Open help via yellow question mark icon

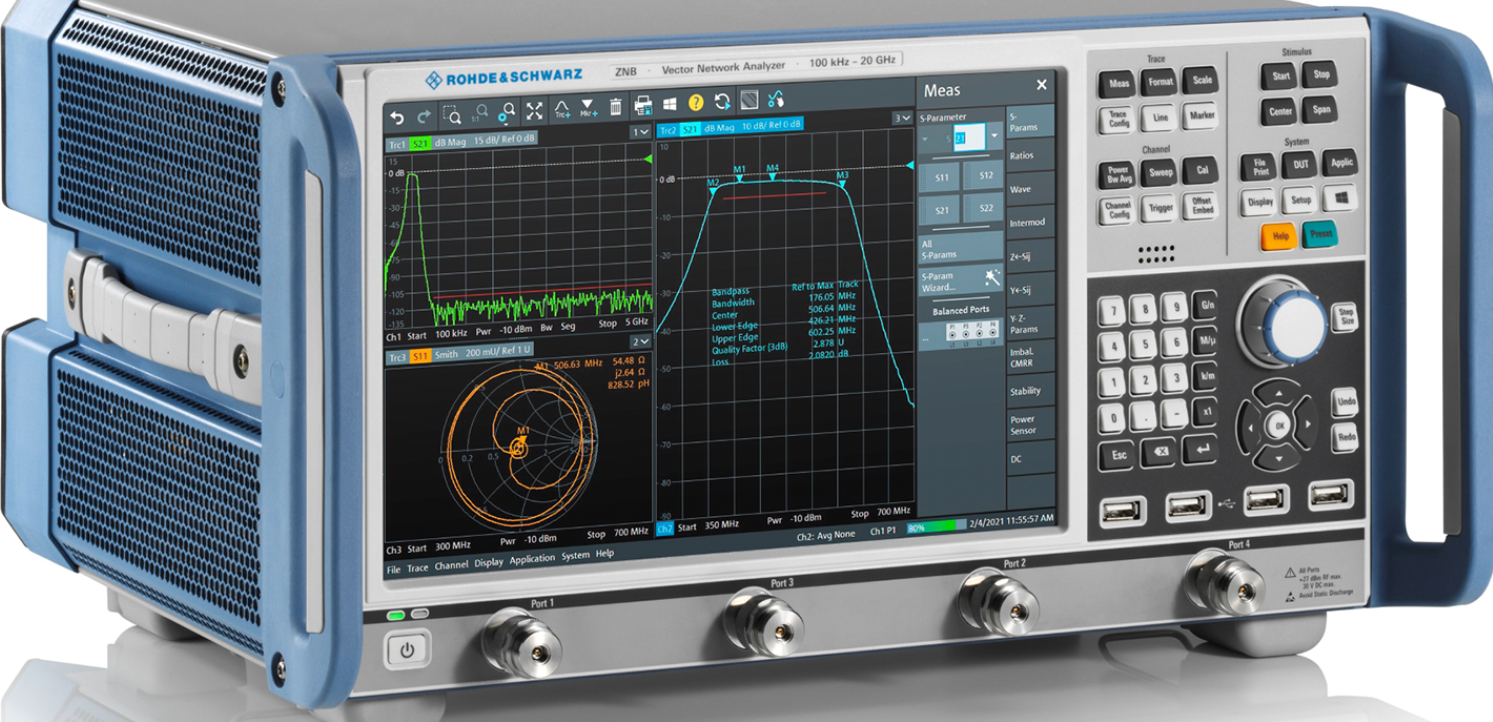point(696,102)
